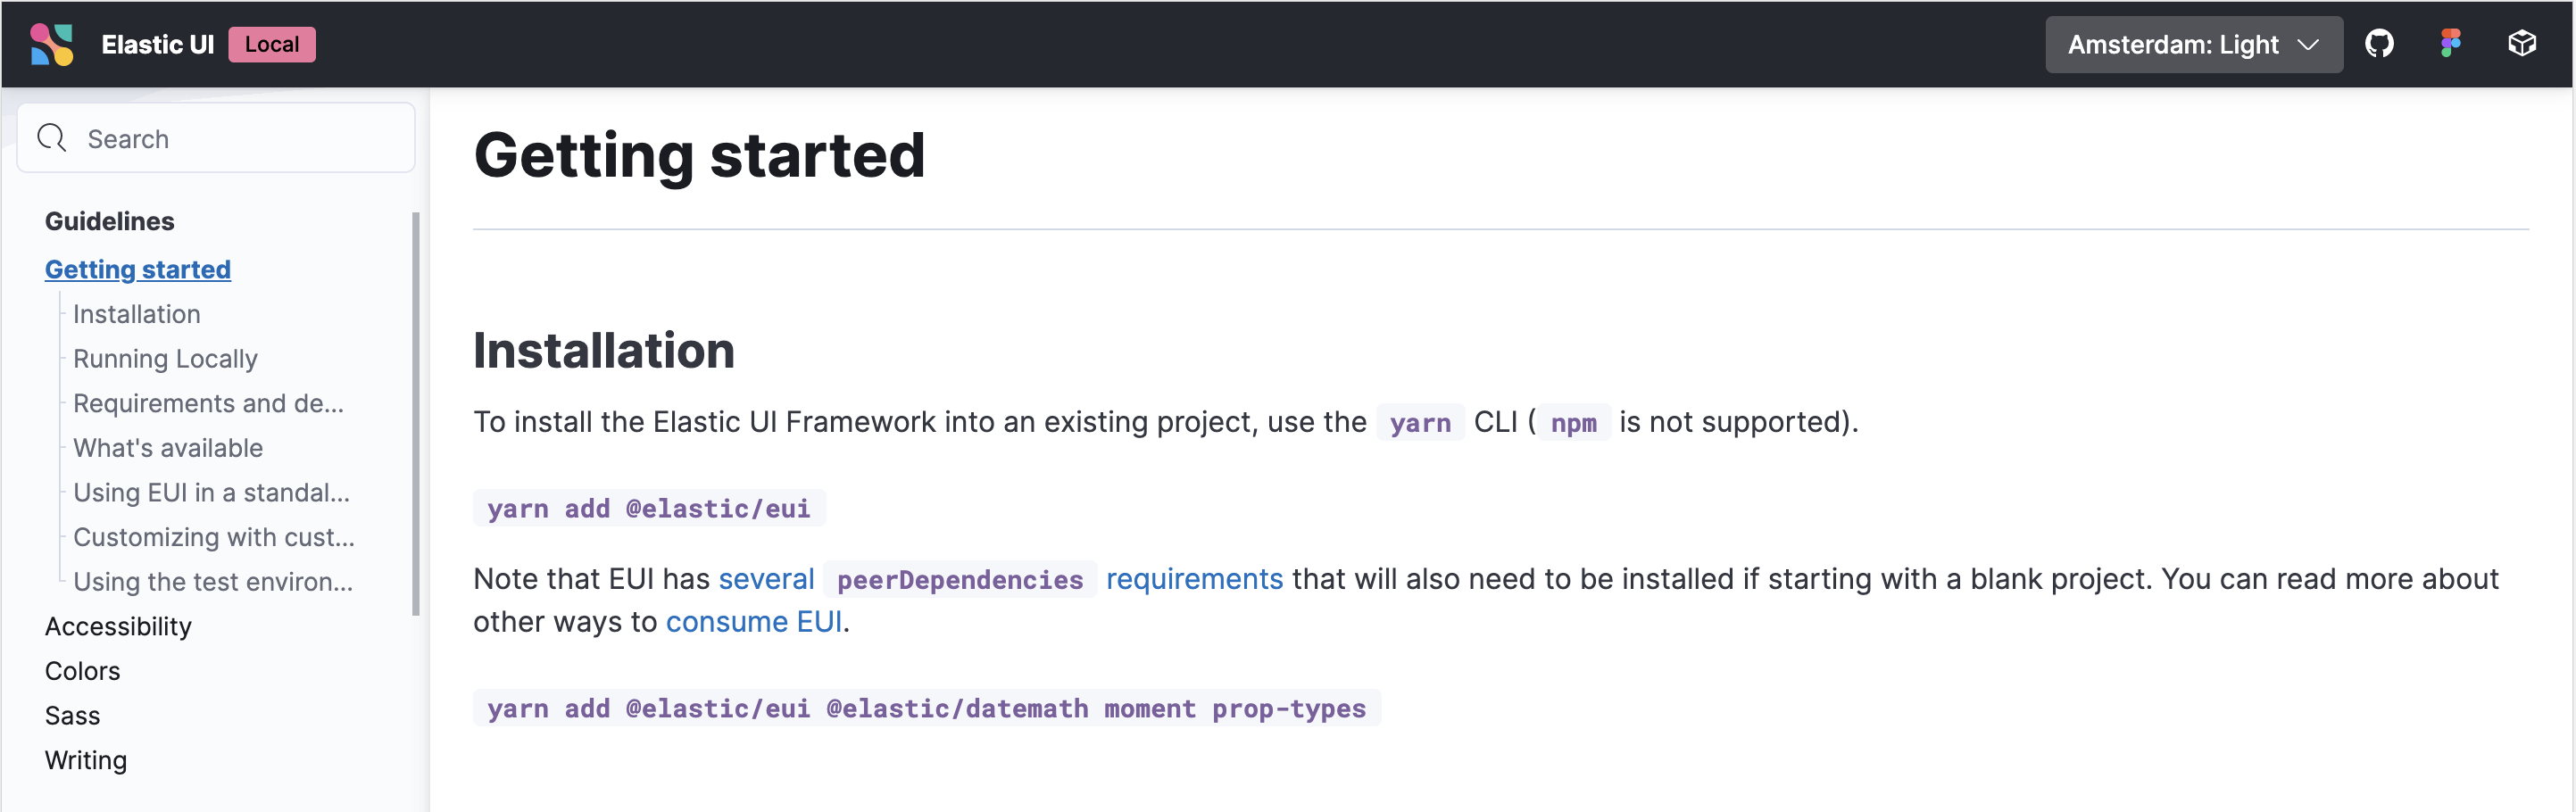2576x812 pixels.
Task: Click the search magnifier icon
Action: (x=51, y=138)
